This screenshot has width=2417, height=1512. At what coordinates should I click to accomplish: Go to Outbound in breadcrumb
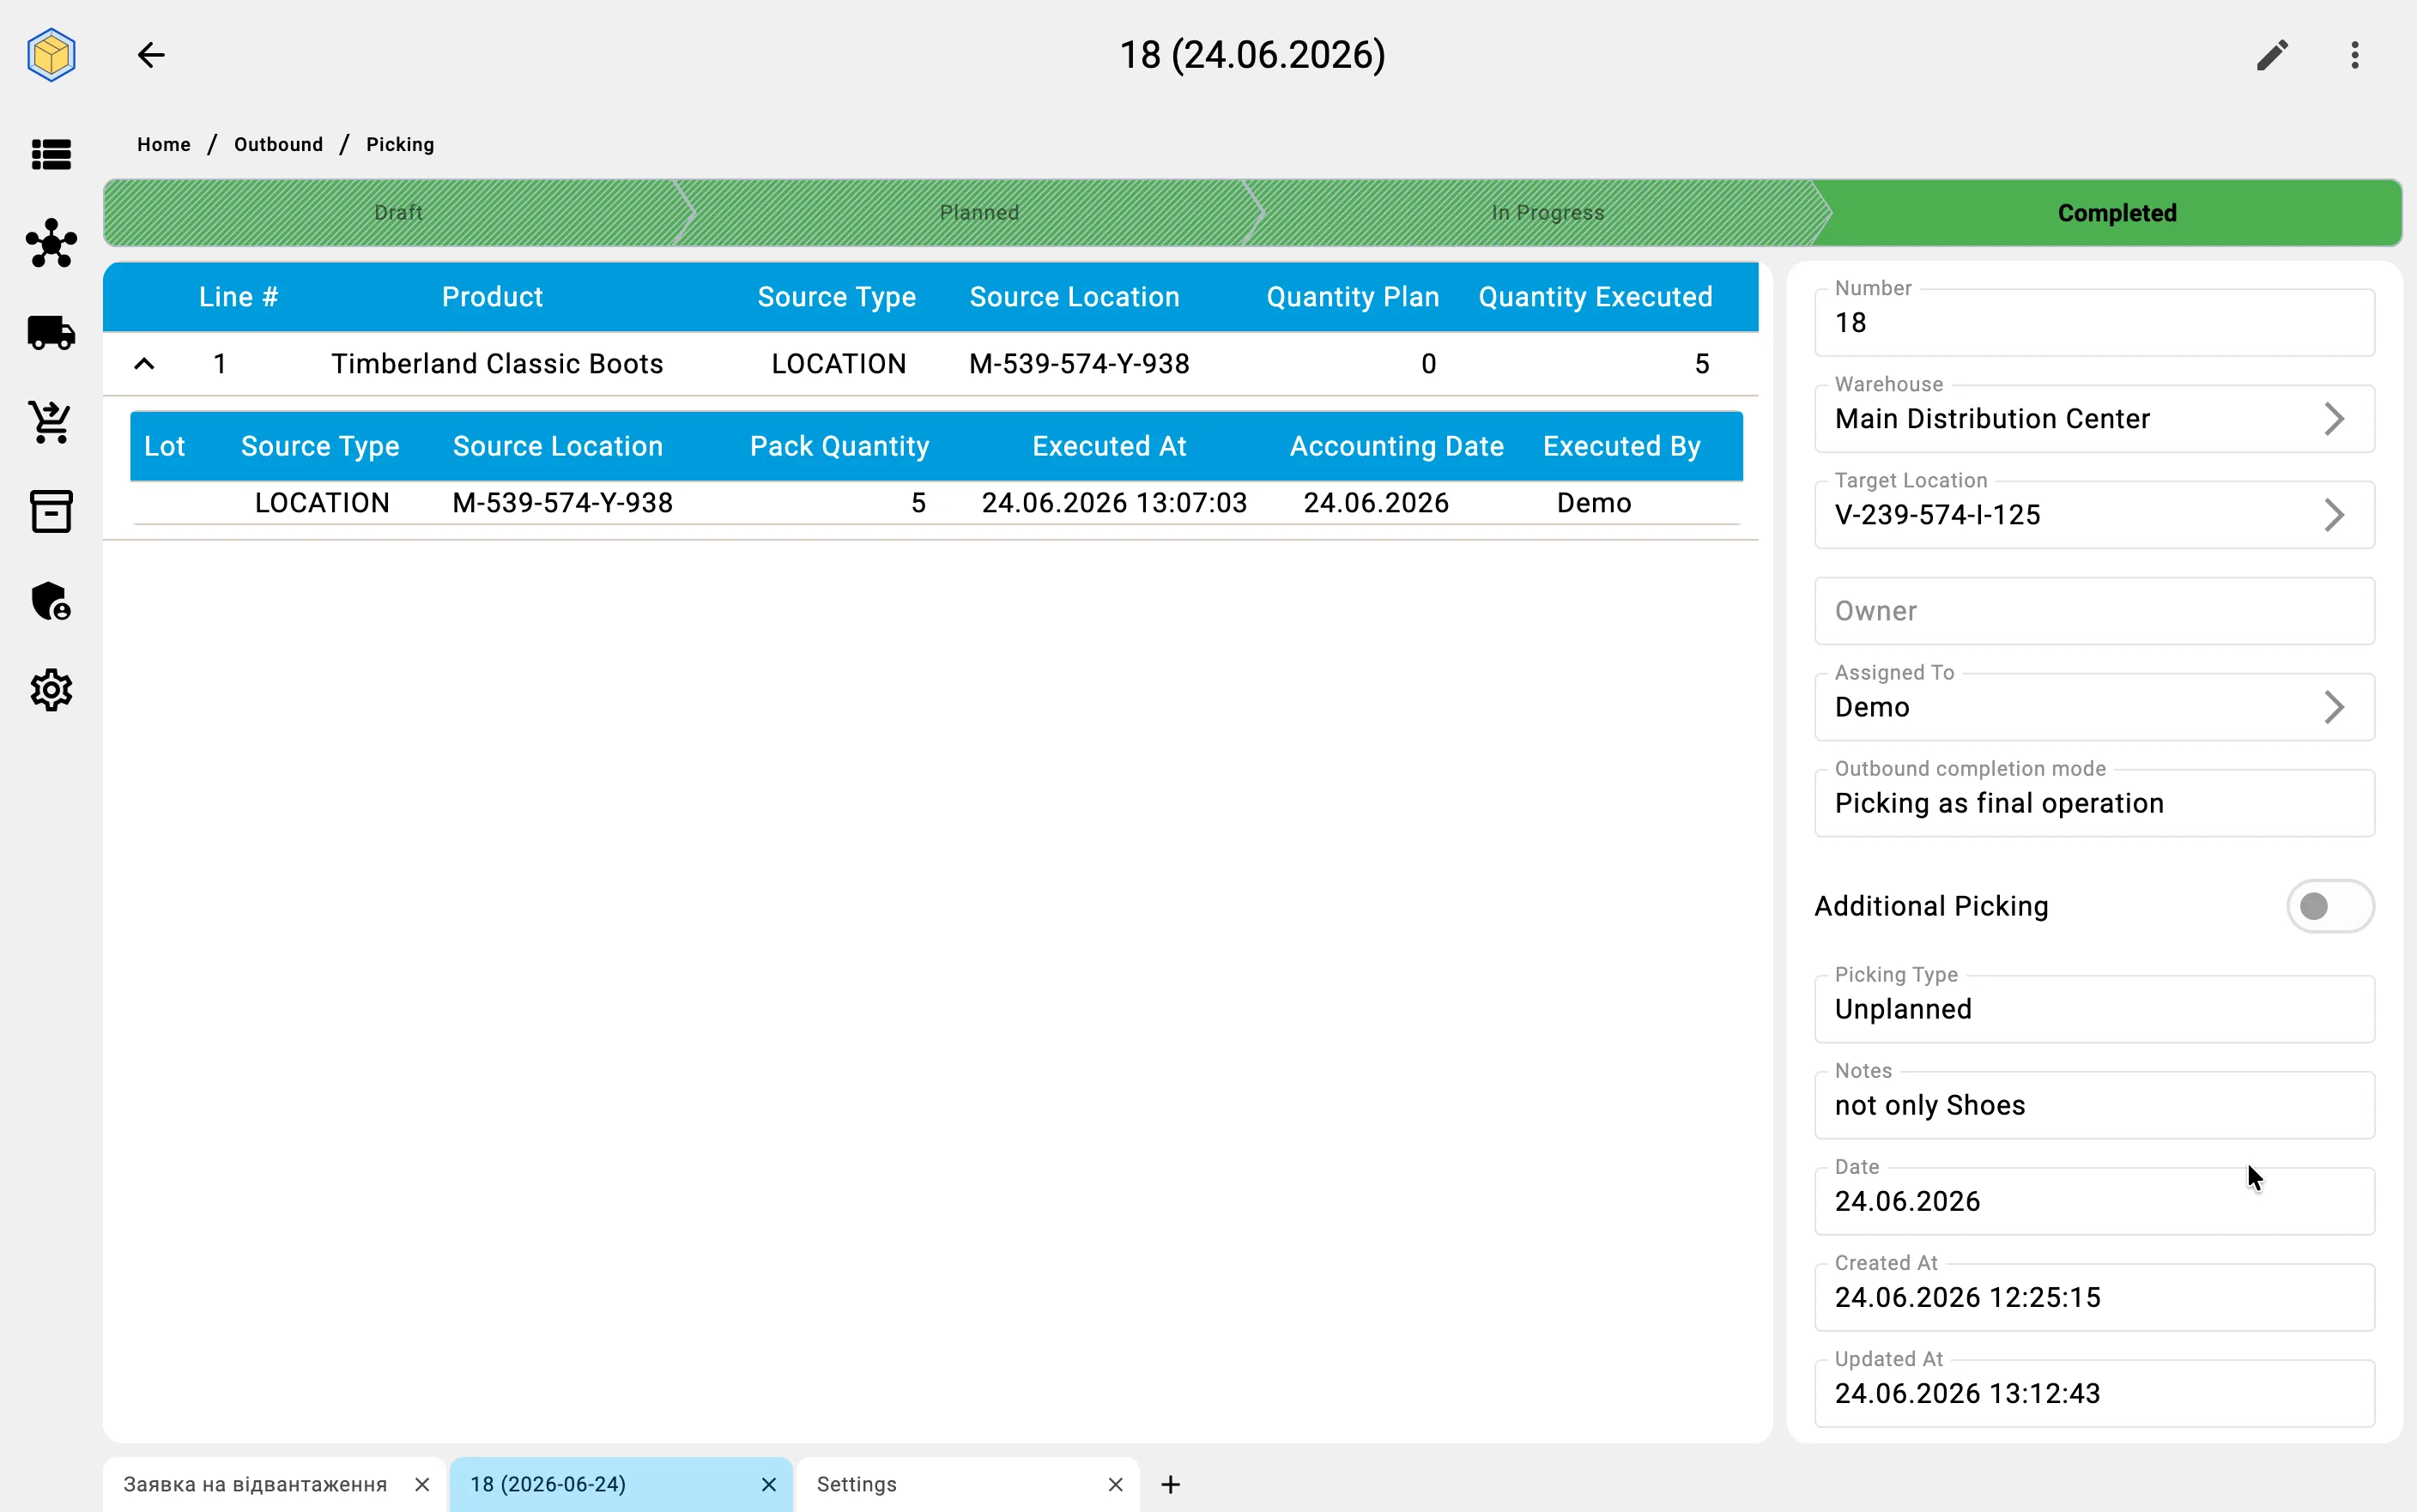[x=279, y=144]
